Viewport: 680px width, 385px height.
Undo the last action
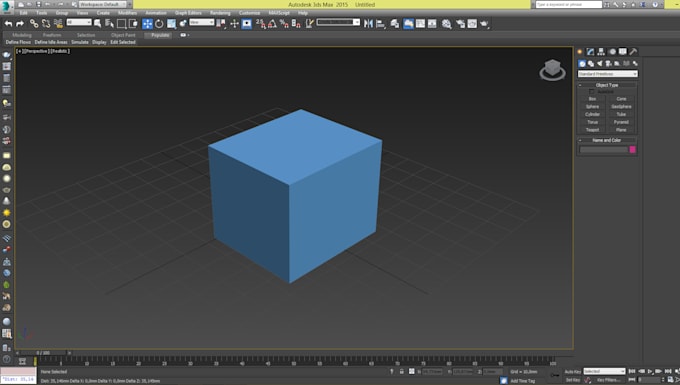coord(8,23)
